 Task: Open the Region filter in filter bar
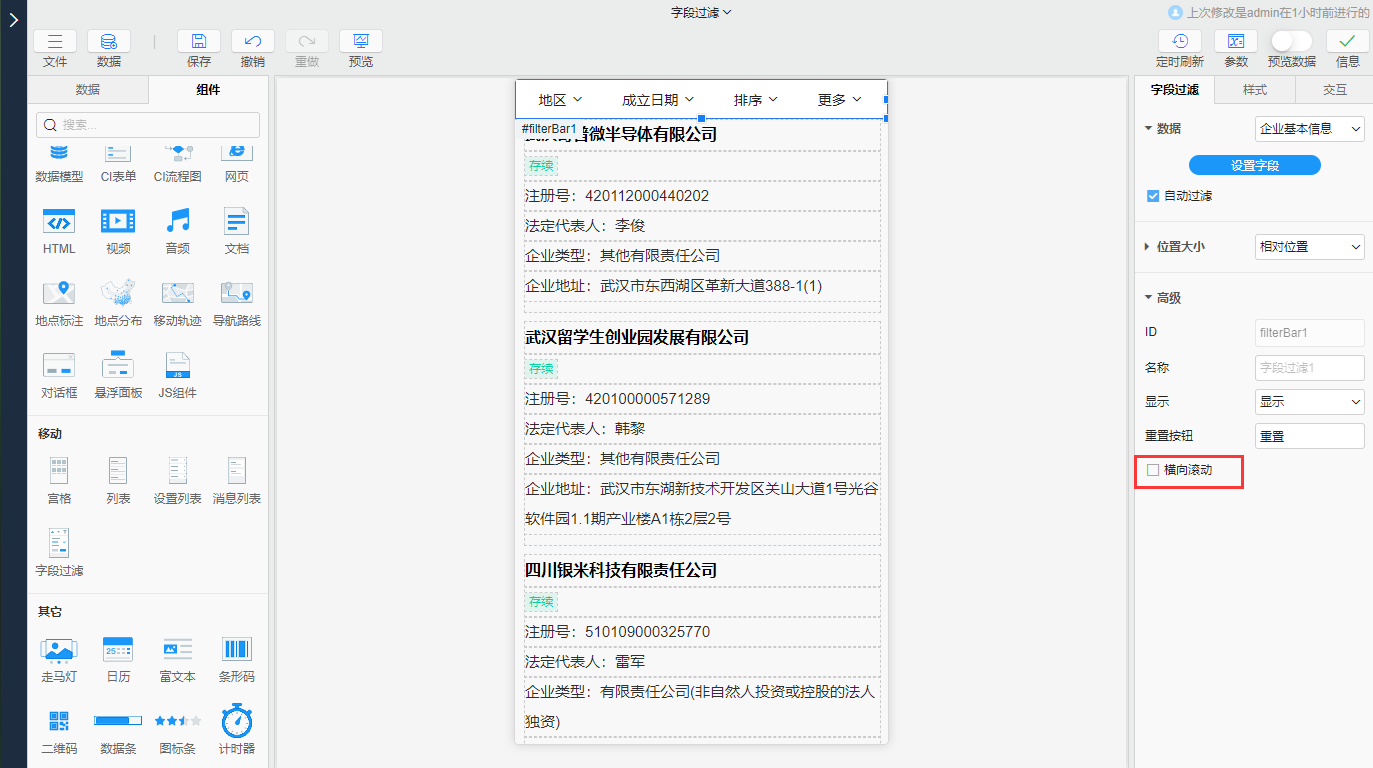(x=560, y=100)
